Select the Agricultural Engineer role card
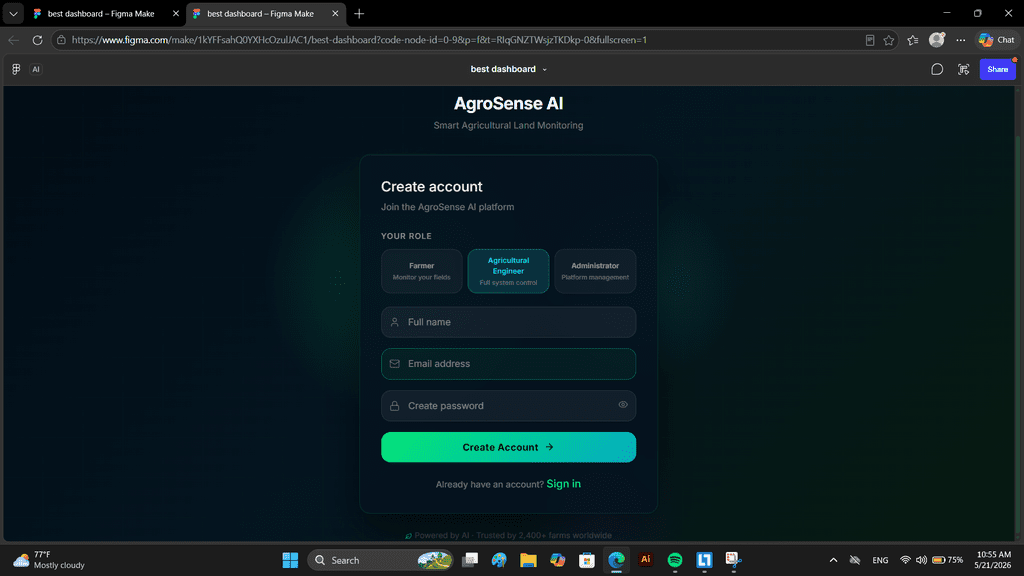This screenshot has width=1024, height=576. [508, 271]
